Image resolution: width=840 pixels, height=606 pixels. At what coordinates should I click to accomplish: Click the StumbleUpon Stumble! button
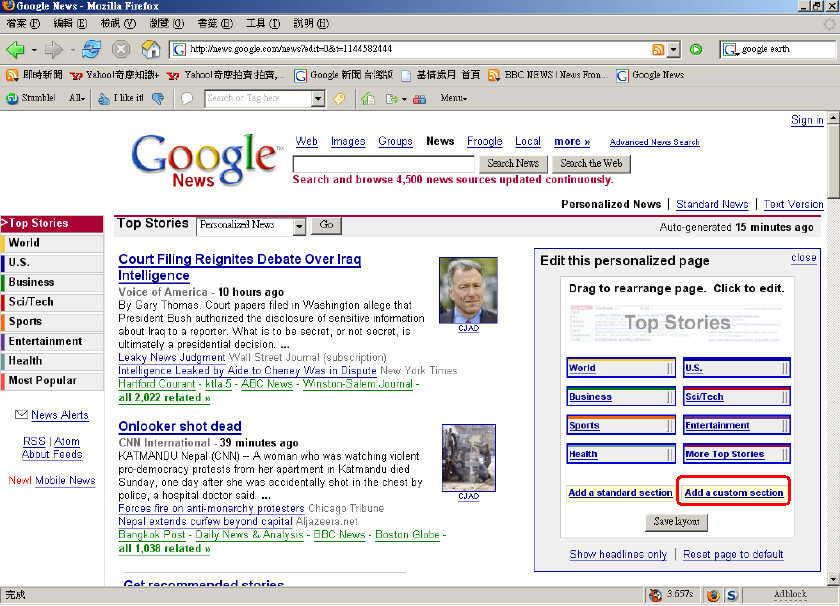[x=31, y=98]
